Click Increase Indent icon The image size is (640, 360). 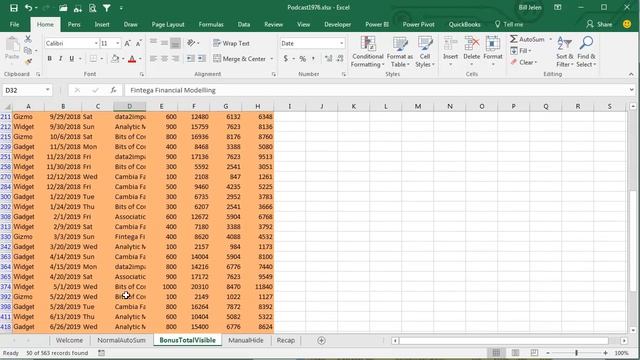202,59
